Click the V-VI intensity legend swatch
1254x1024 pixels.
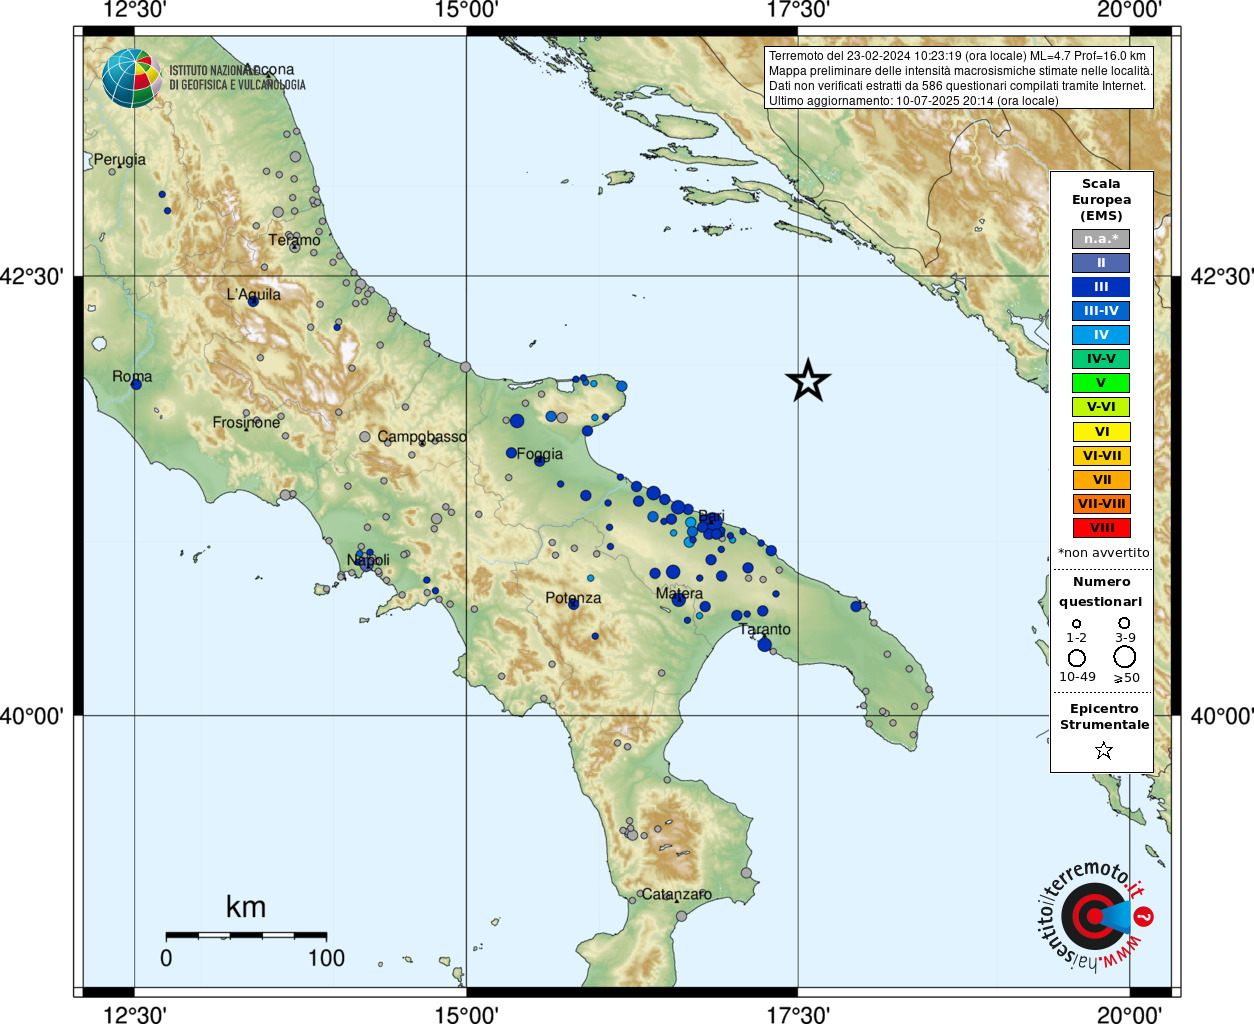coord(1101,407)
